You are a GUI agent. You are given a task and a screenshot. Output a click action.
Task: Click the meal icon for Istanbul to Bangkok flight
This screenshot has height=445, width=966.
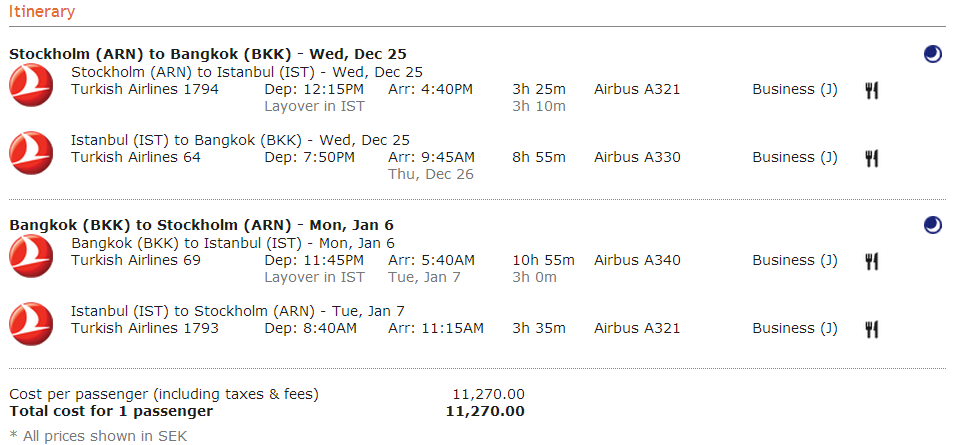[872, 158]
